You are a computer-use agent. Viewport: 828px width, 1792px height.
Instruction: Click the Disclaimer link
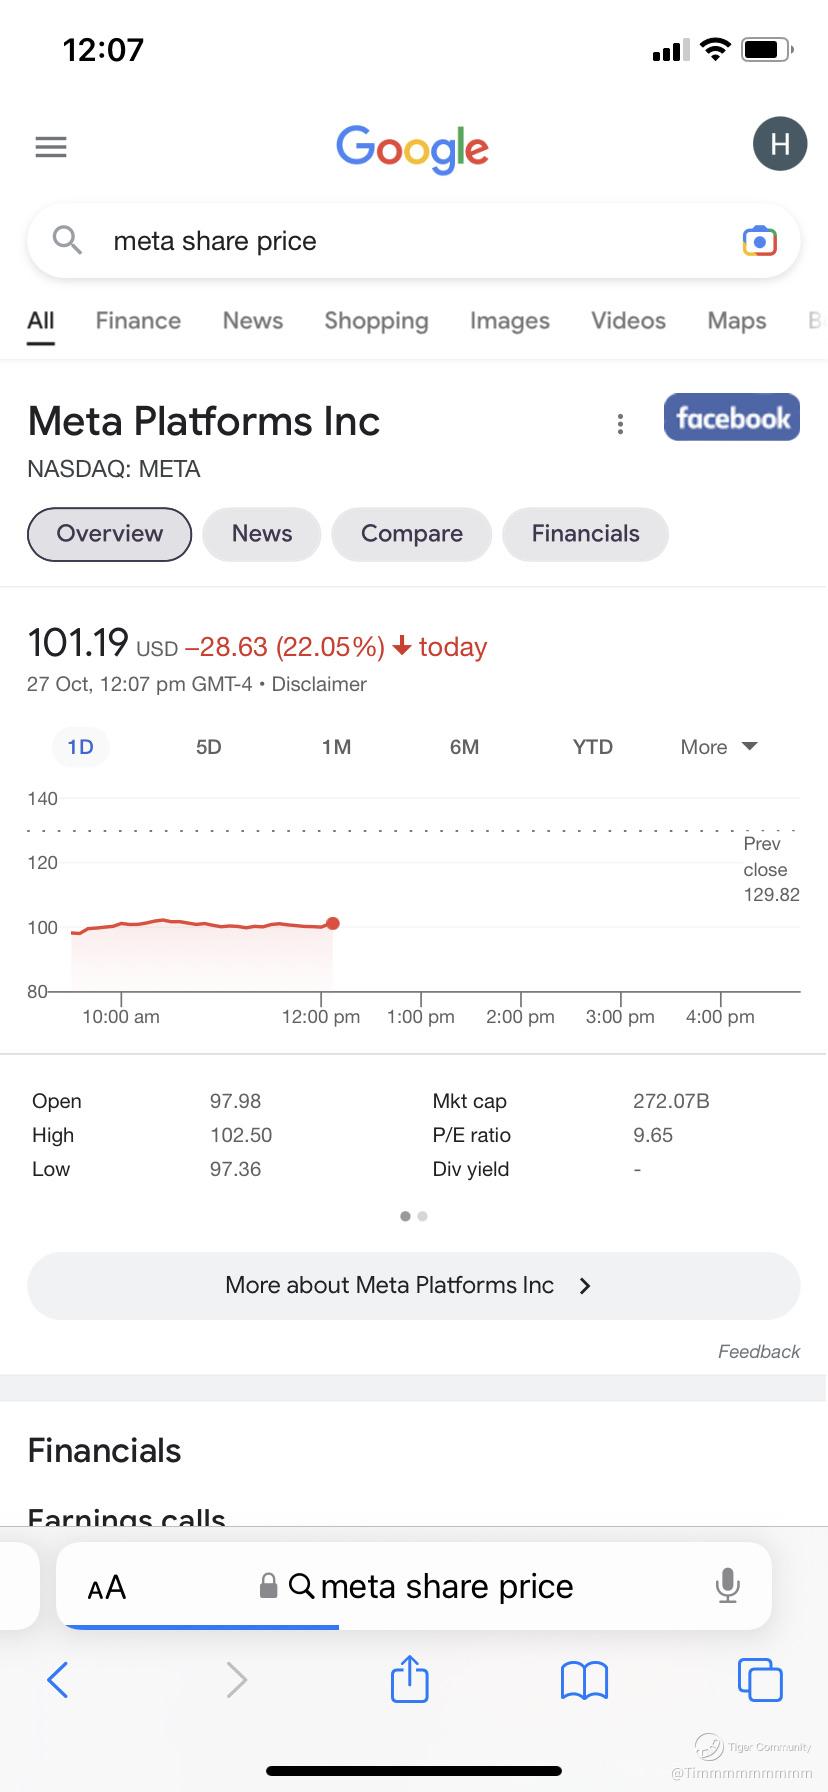pyautogui.click(x=319, y=684)
